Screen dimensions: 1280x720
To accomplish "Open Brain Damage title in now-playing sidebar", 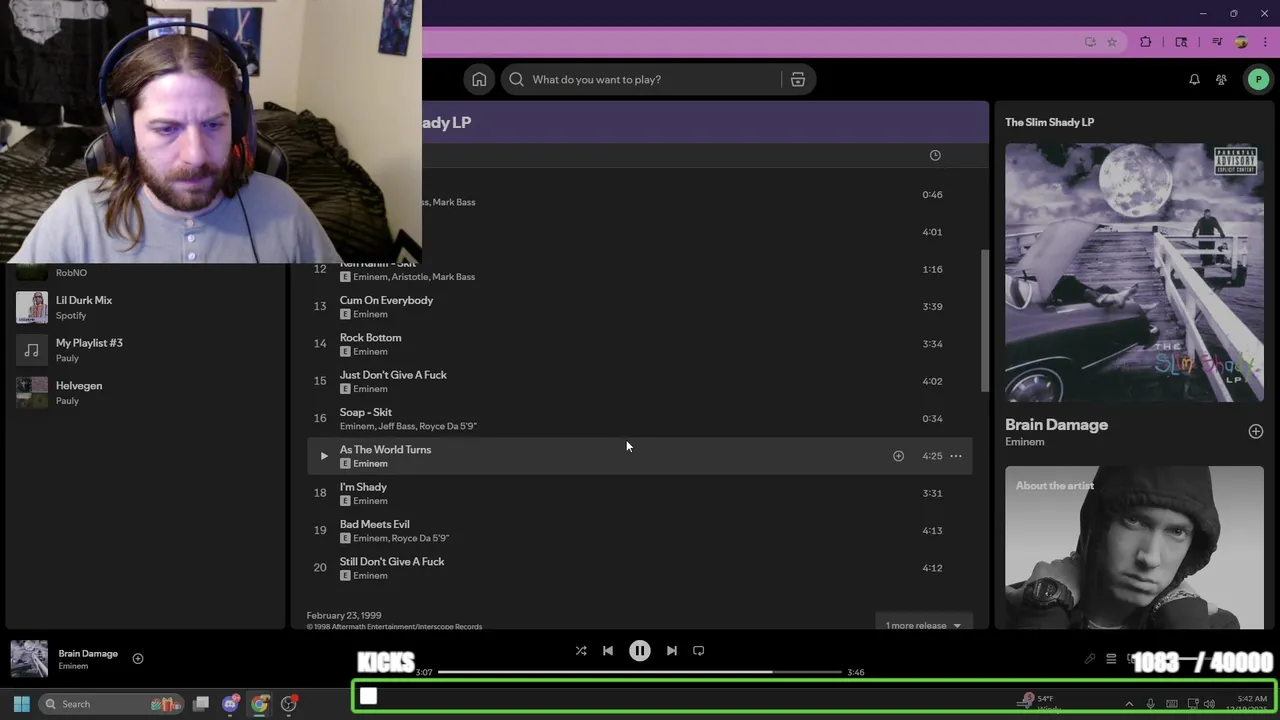I will point(1056,425).
